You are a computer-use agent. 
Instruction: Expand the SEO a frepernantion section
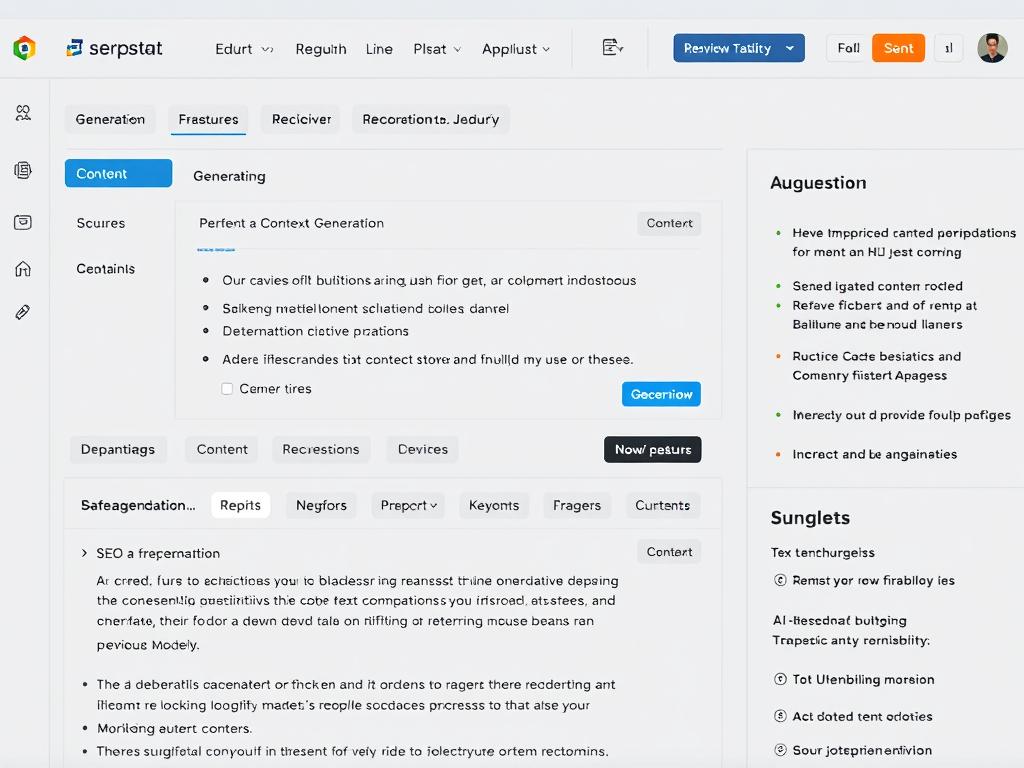(x=83, y=552)
